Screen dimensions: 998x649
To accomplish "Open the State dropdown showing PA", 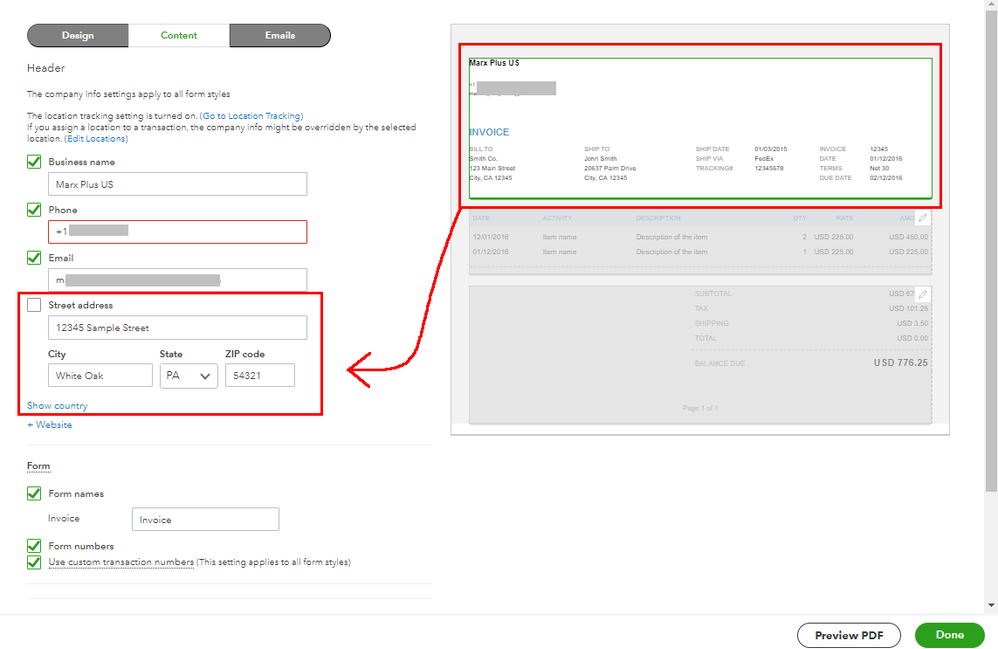I will (188, 375).
